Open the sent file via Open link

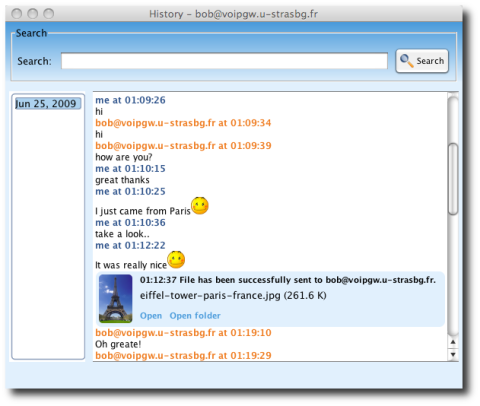(151, 315)
